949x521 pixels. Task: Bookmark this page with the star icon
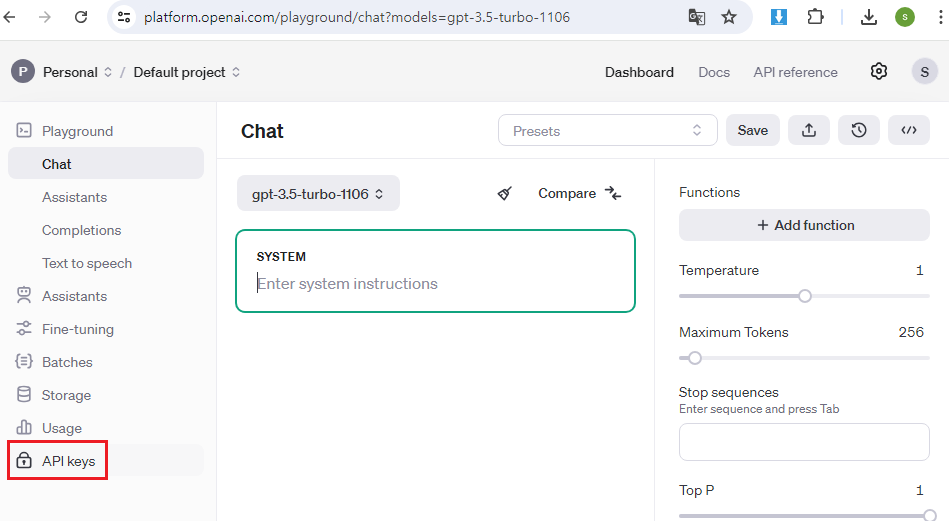pos(729,17)
